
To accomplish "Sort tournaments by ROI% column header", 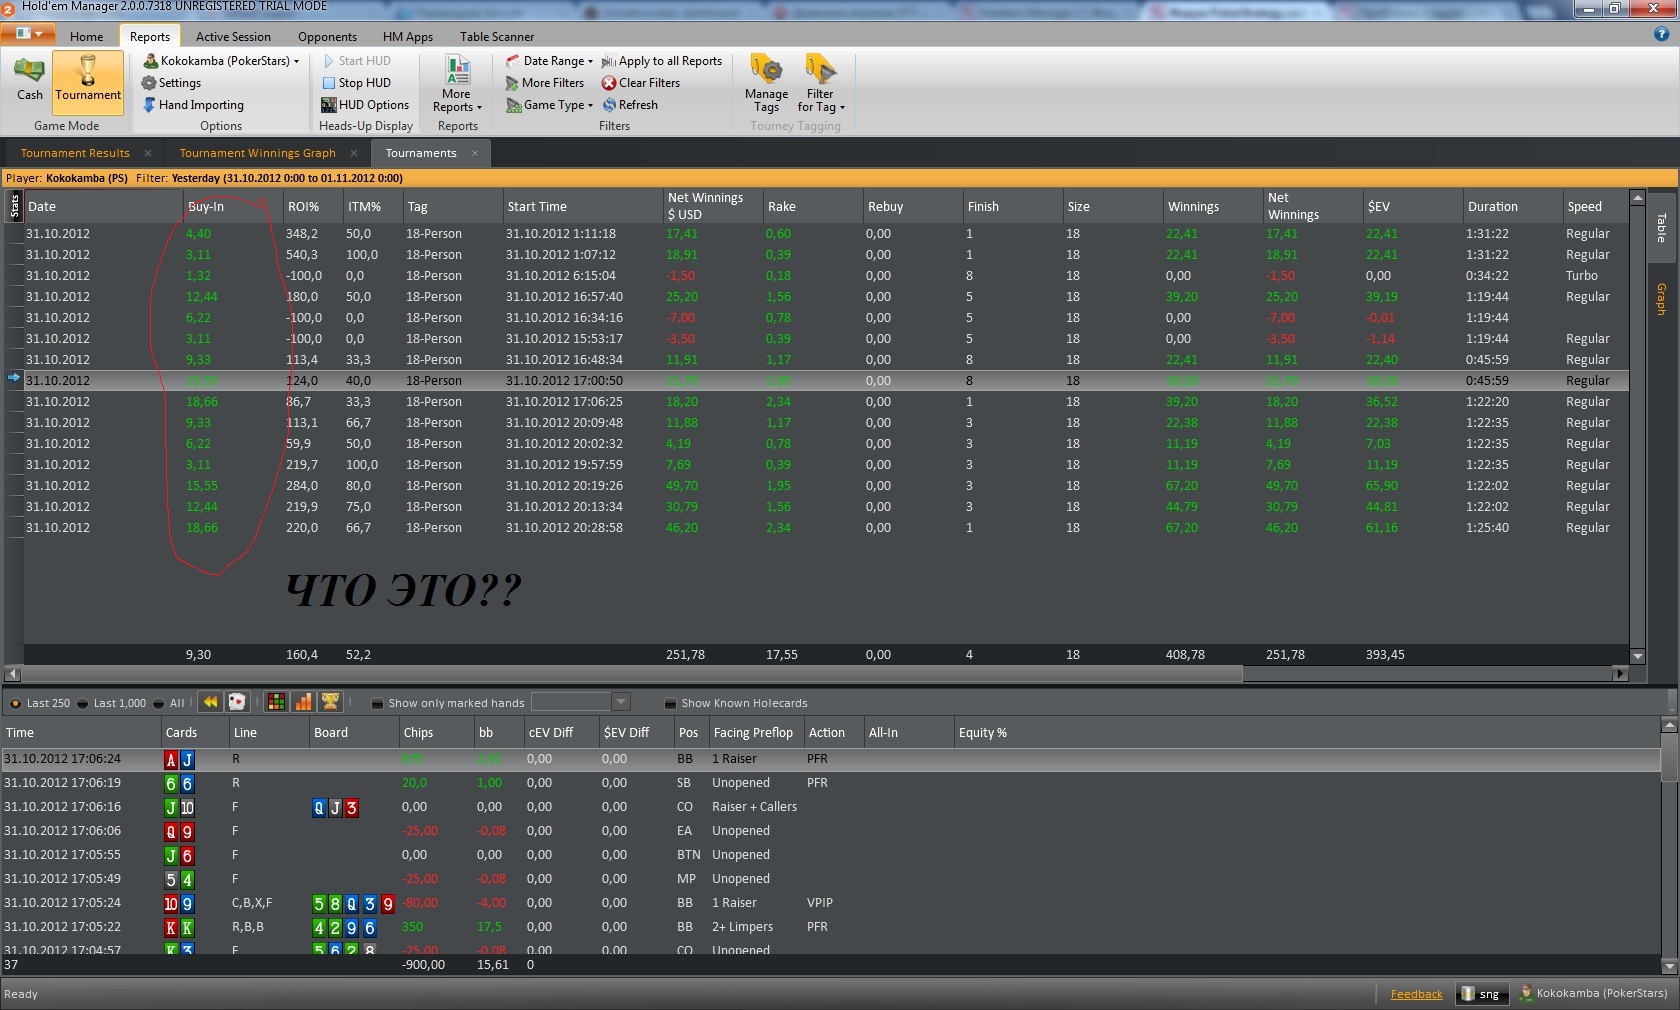I will [x=313, y=206].
